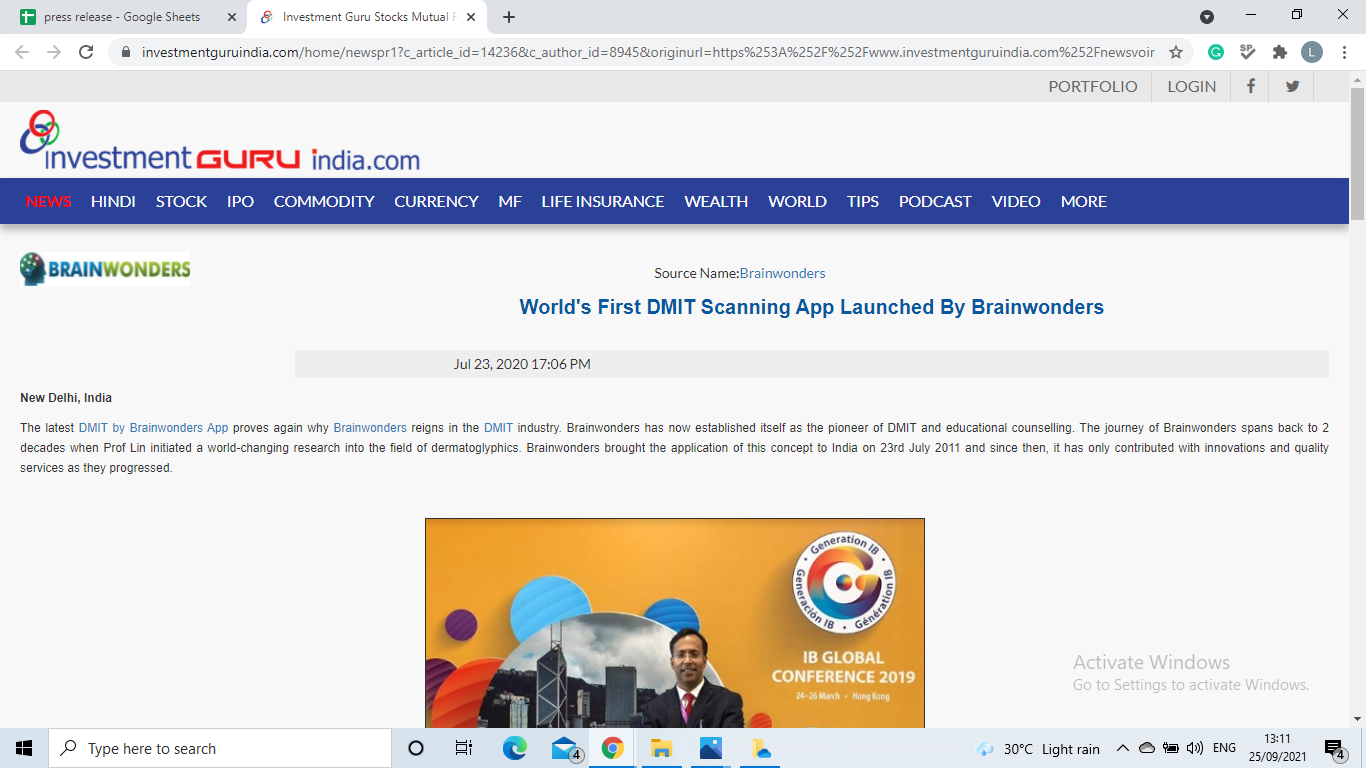Image resolution: width=1366 pixels, height=768 pixels.
Task: Click the Windows taskbar search box
Action: pyautogui.click(x=220, y=748)
